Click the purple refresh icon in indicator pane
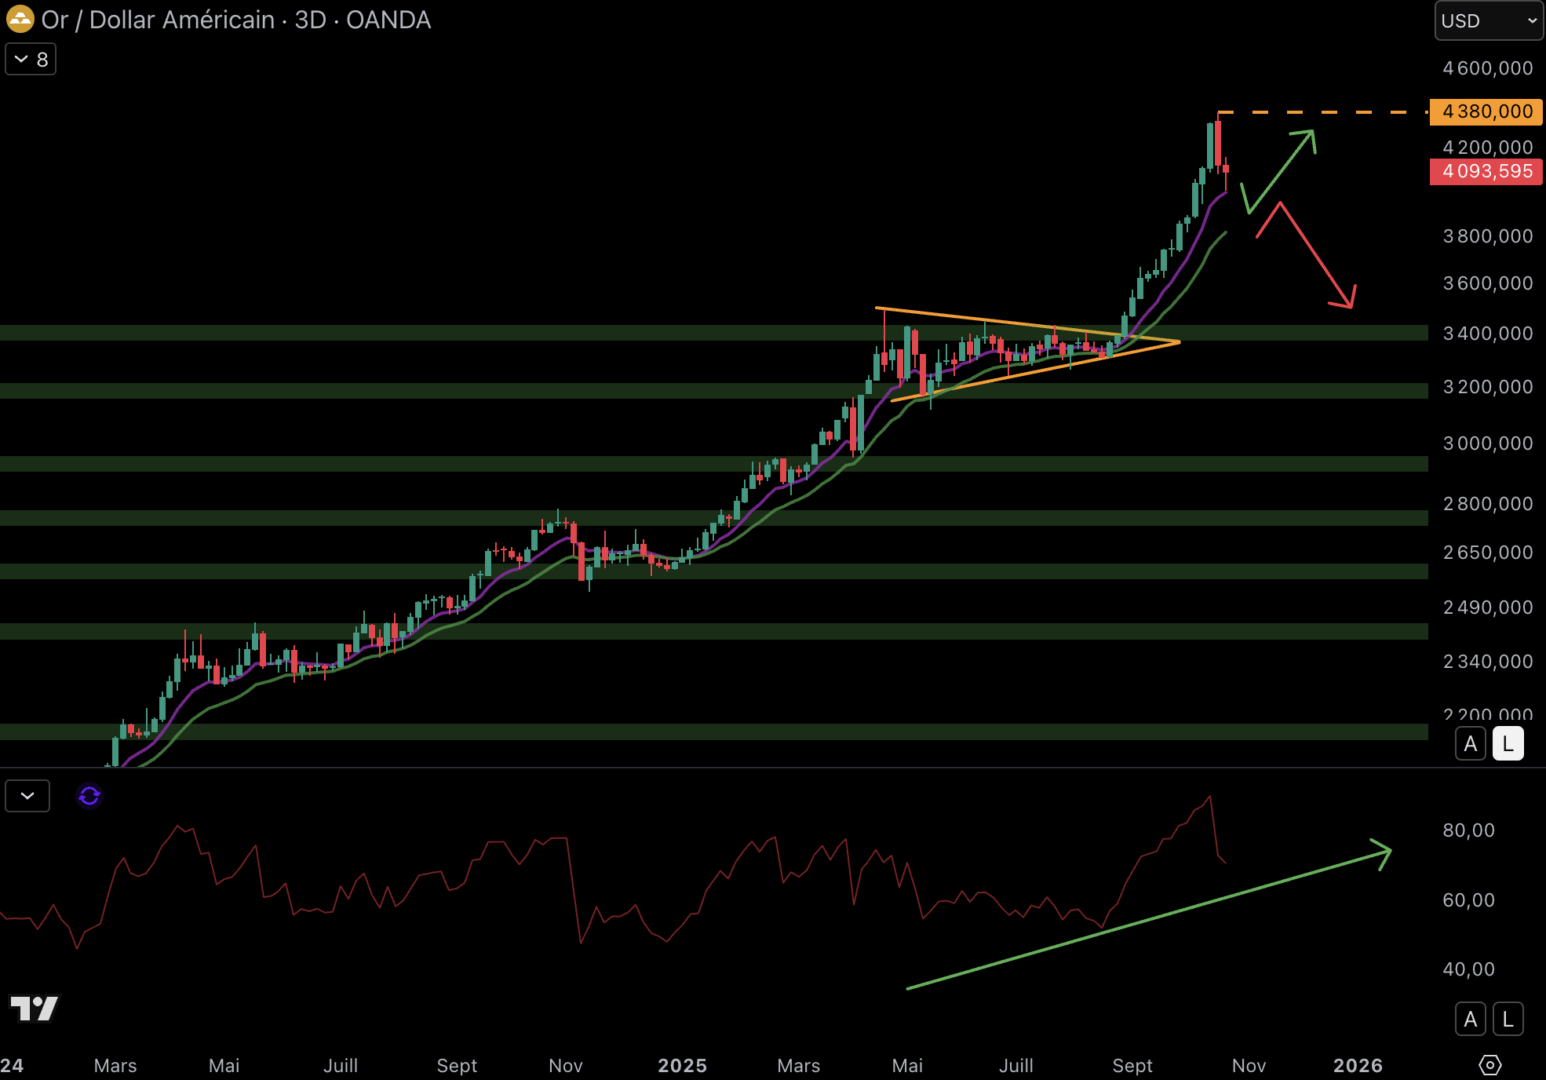The height and width of the screenshot is (1080, 1546). (x=89, y=796)
